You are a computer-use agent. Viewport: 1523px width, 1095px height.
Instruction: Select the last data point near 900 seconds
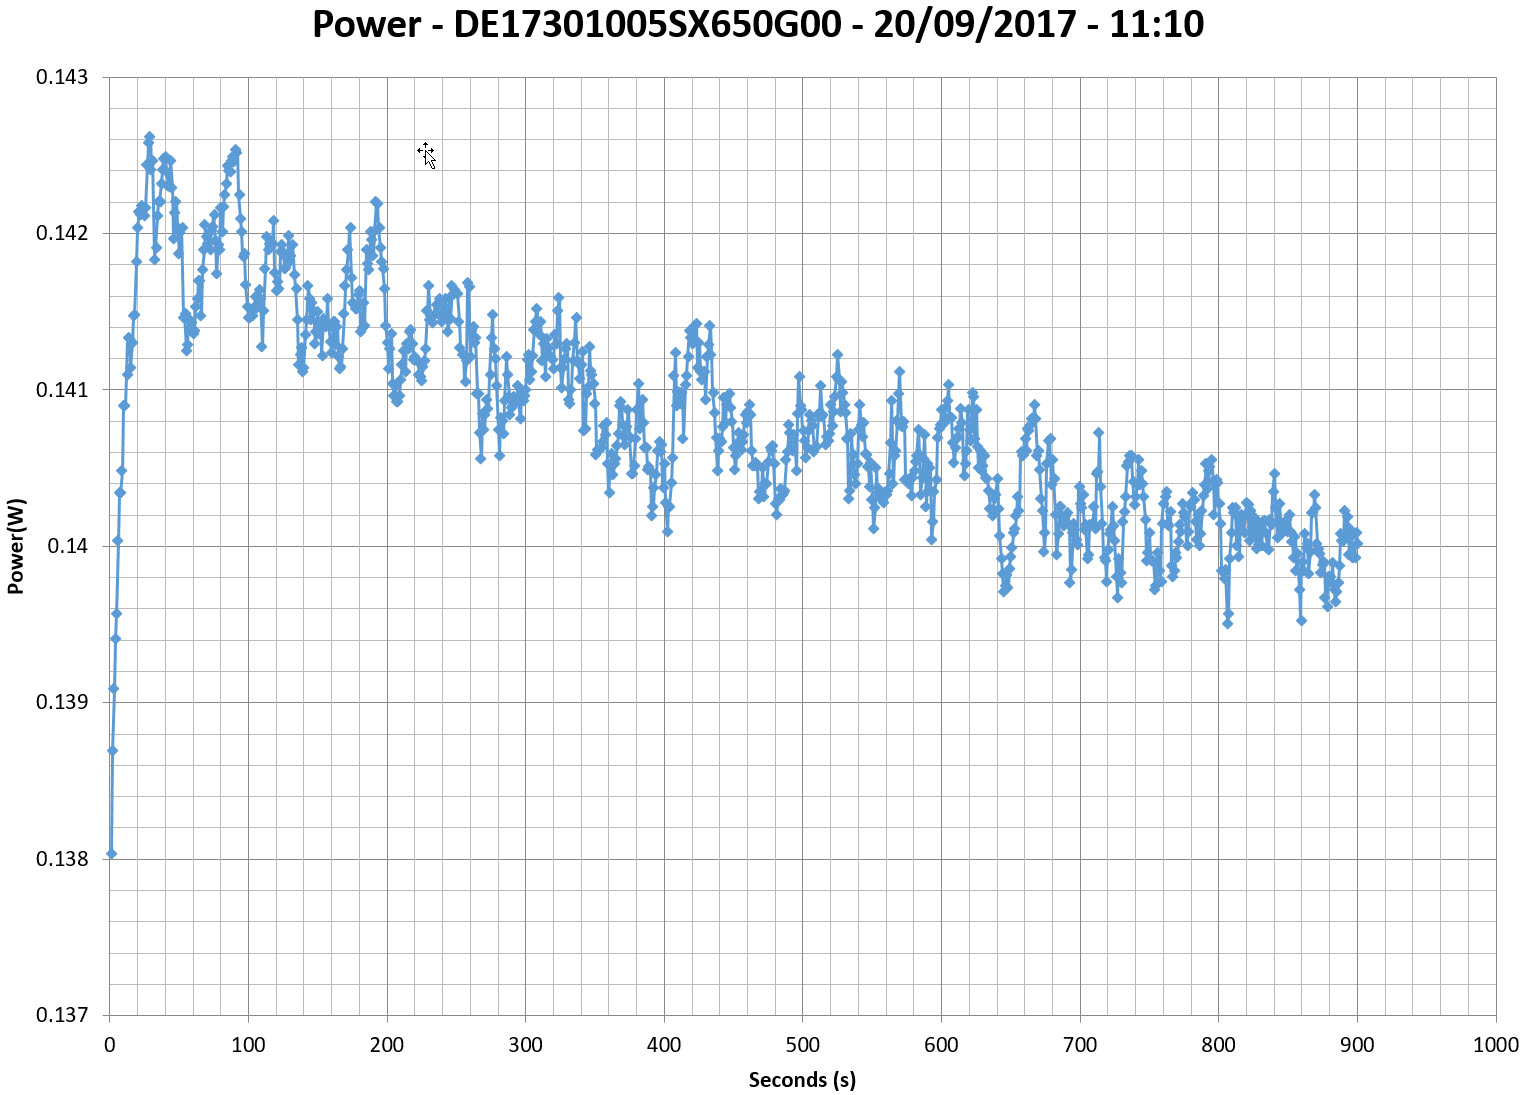click(x=1357, y=543)
